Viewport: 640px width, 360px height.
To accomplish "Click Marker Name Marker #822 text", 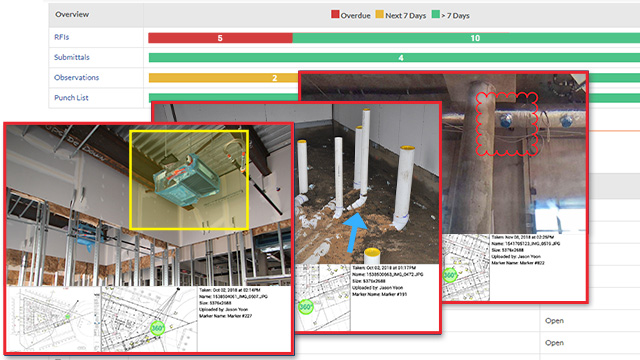I will [x=518, y=263].
